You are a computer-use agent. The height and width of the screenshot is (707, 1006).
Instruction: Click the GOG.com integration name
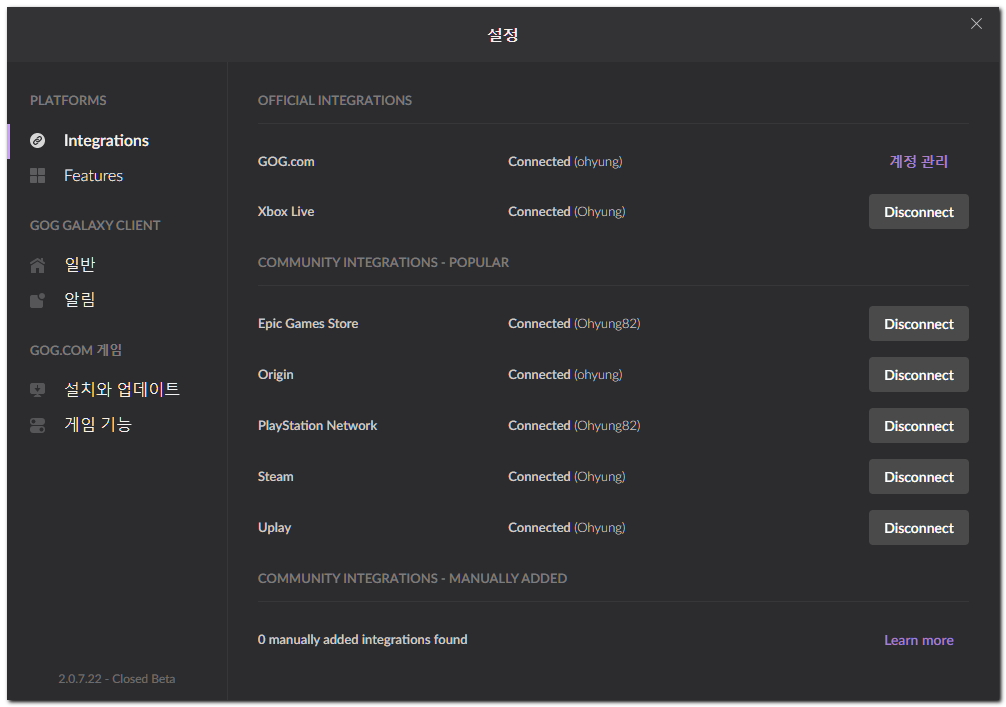pyautogui.click(x=286, y=162)
